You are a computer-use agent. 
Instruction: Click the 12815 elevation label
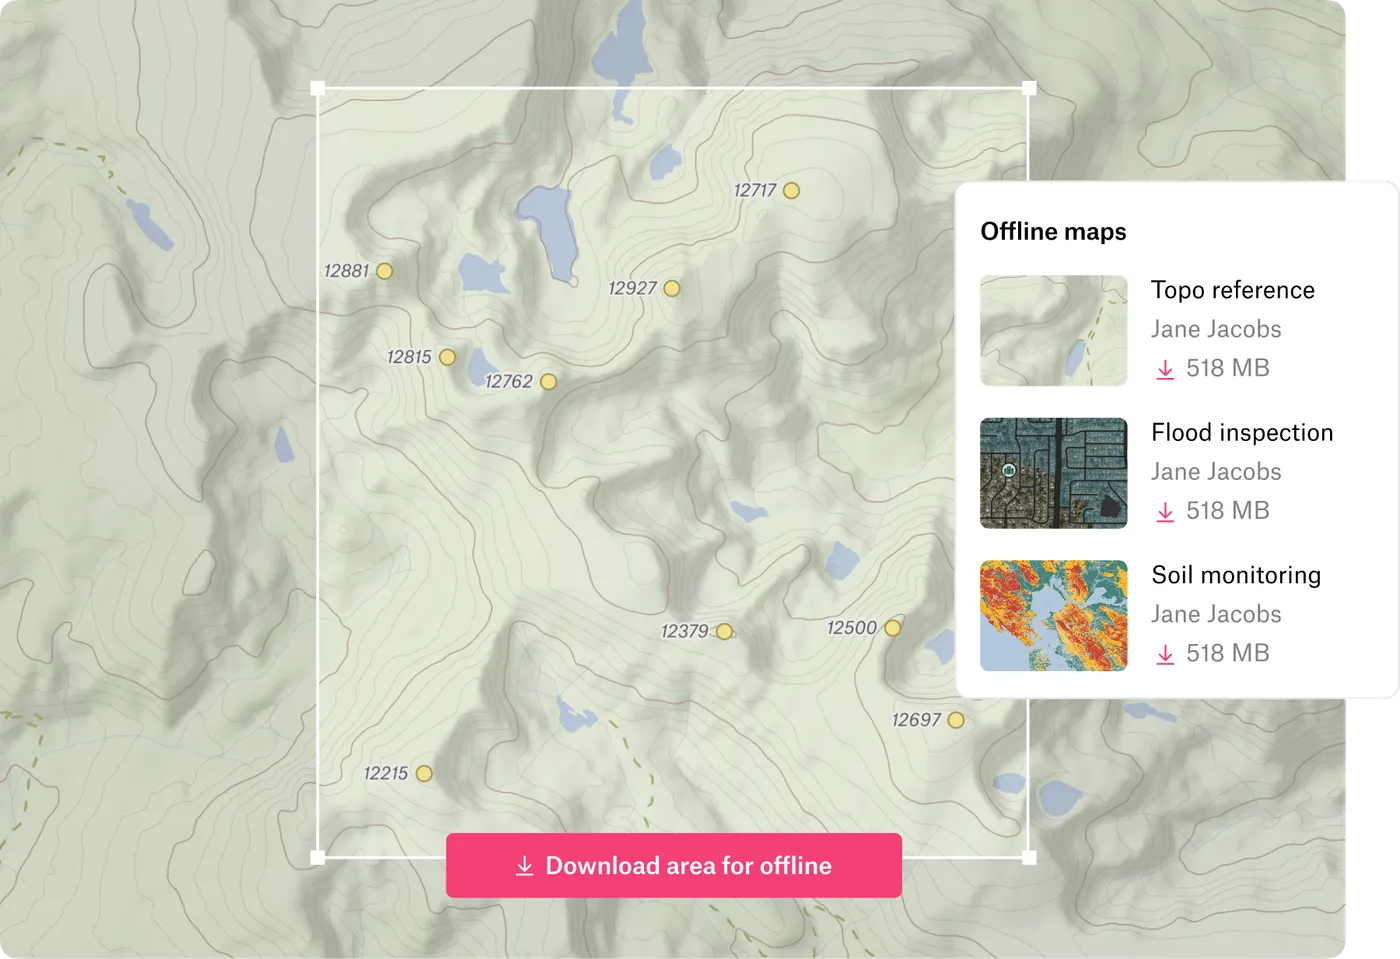[410, 357]
